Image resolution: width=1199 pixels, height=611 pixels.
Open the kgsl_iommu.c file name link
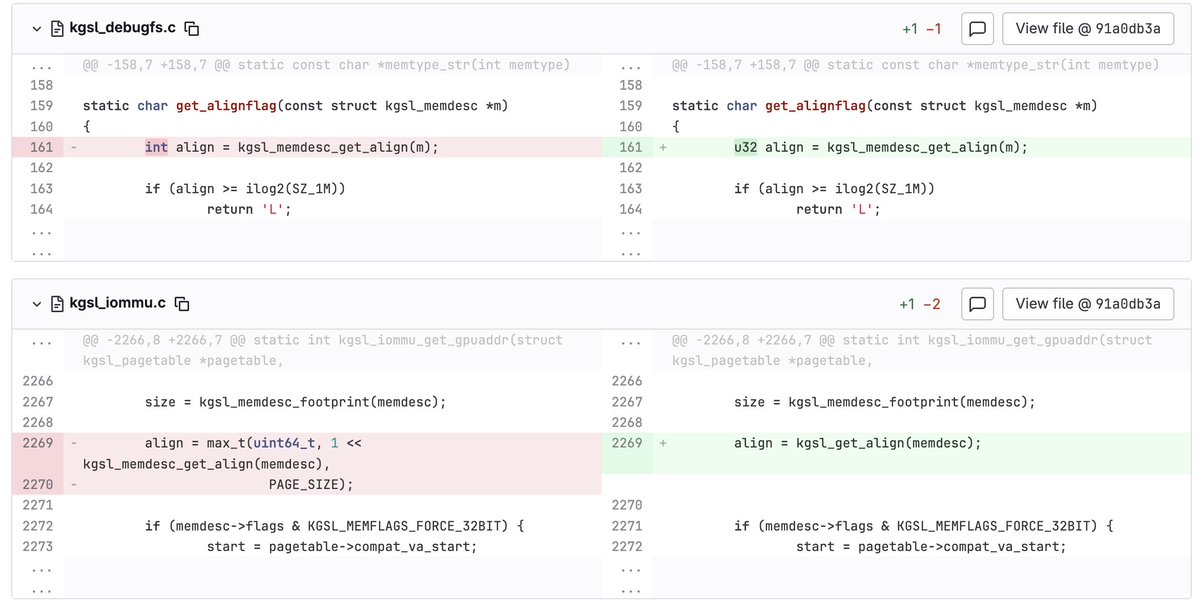pyautogui.click(x=117, y=304)
